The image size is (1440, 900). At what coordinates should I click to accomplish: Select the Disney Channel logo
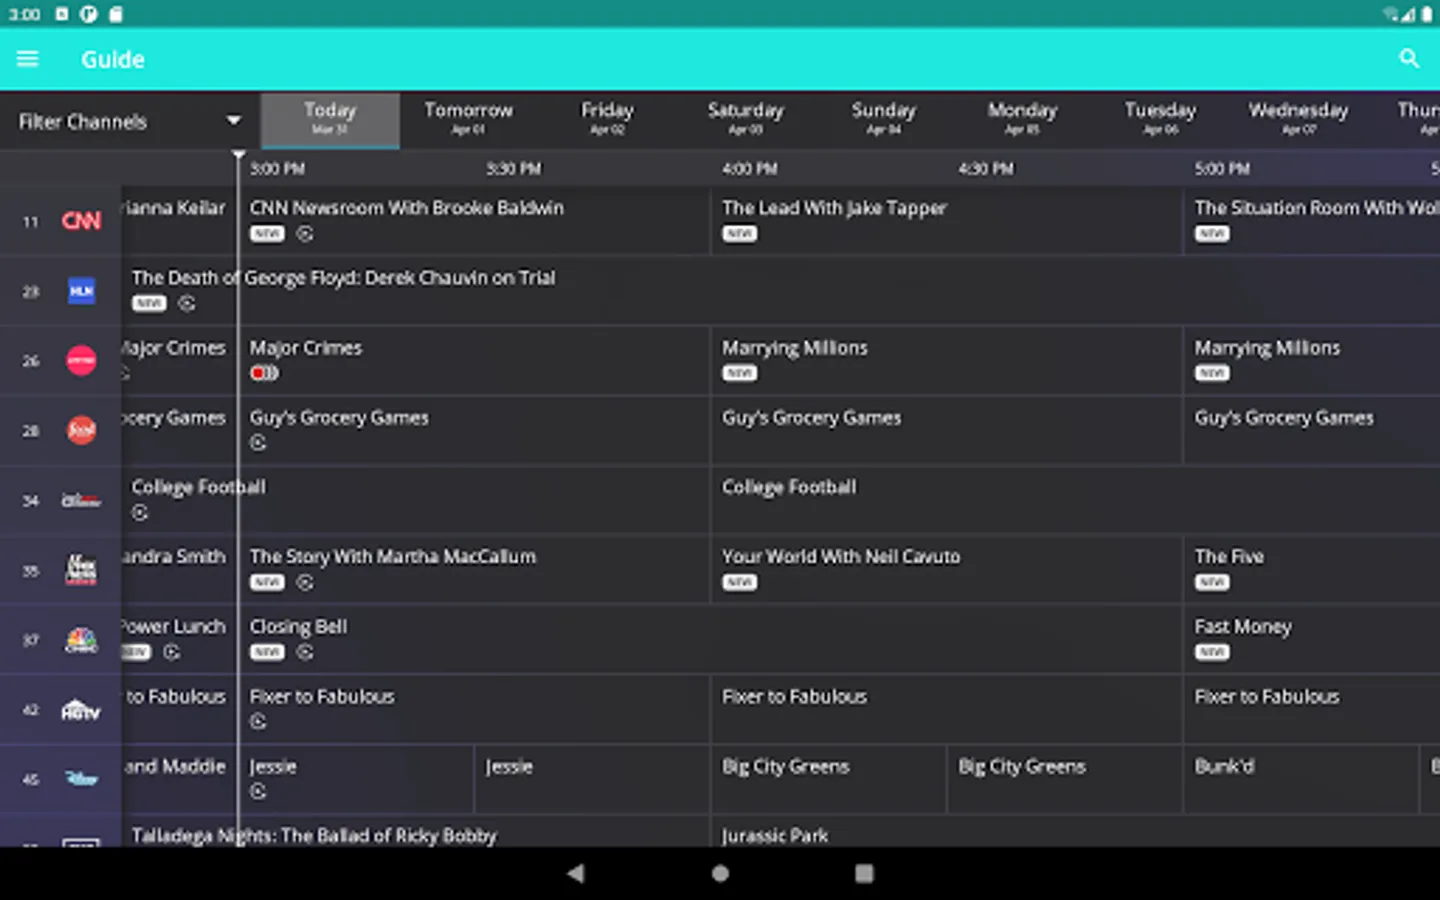[x=81, y=778]
